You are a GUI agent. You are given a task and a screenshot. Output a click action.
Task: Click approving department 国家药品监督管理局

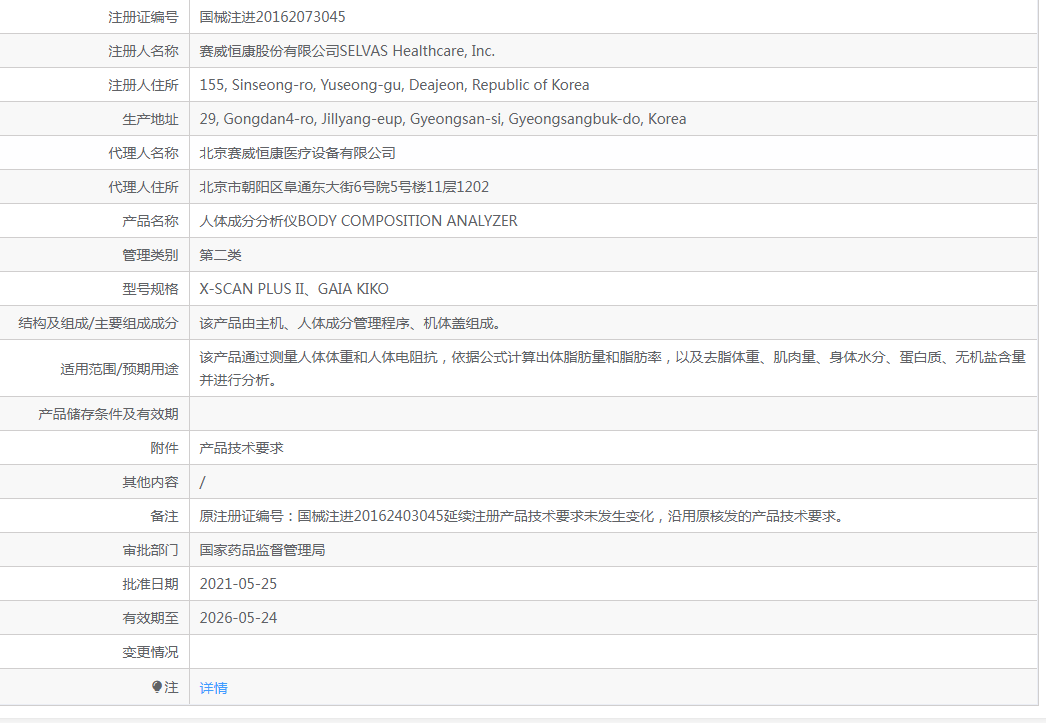[x=262, y=550]
